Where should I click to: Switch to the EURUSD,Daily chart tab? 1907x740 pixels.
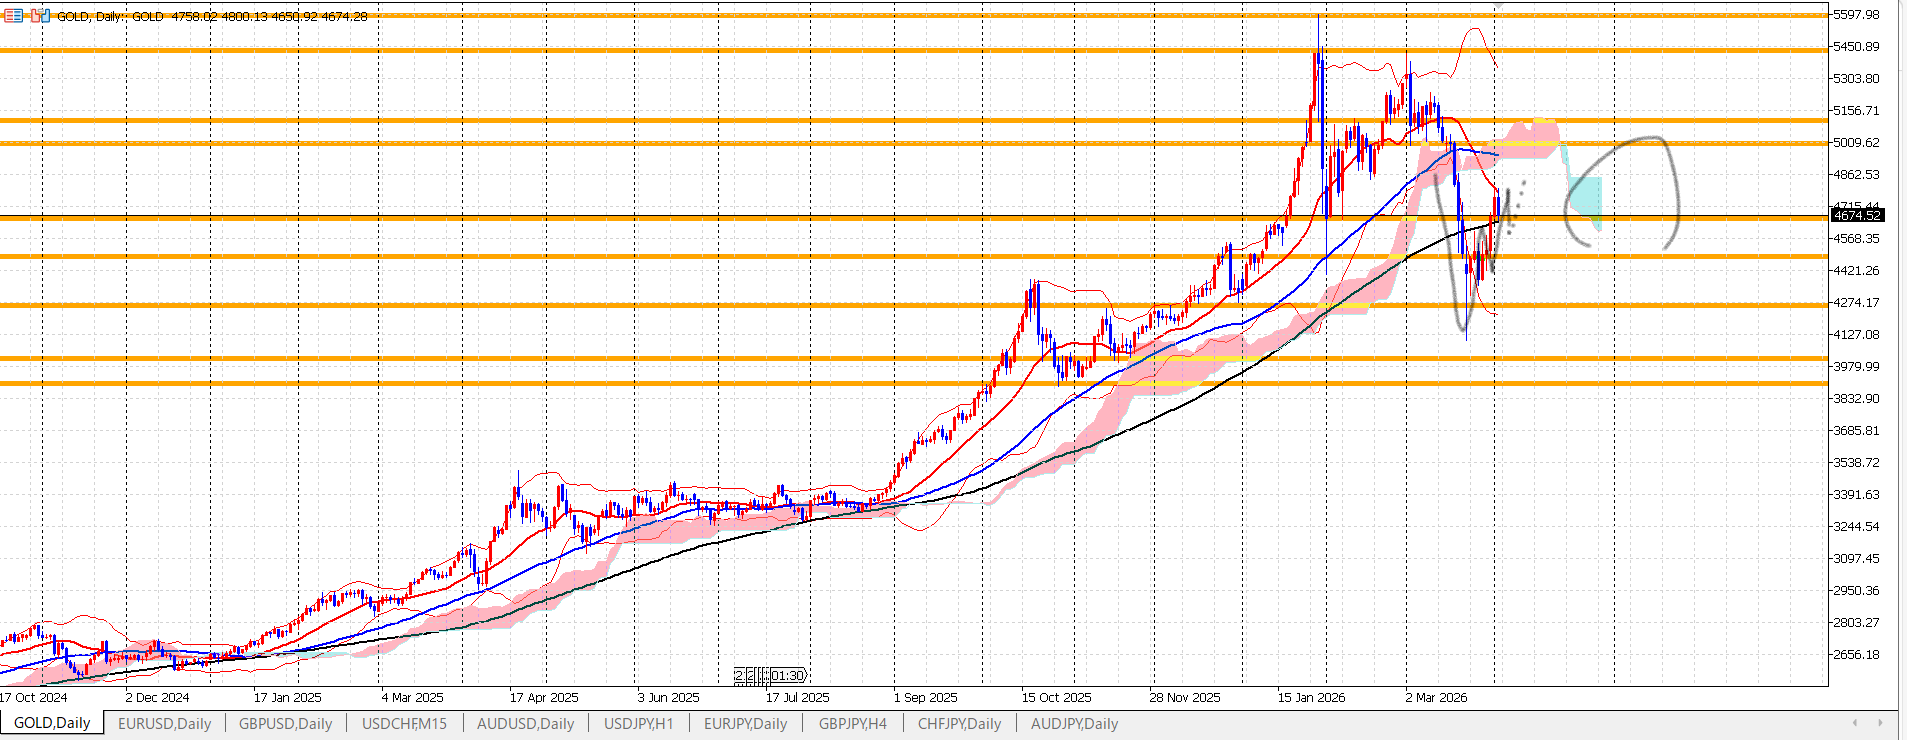pyautogui.click(x=164, y=724)
